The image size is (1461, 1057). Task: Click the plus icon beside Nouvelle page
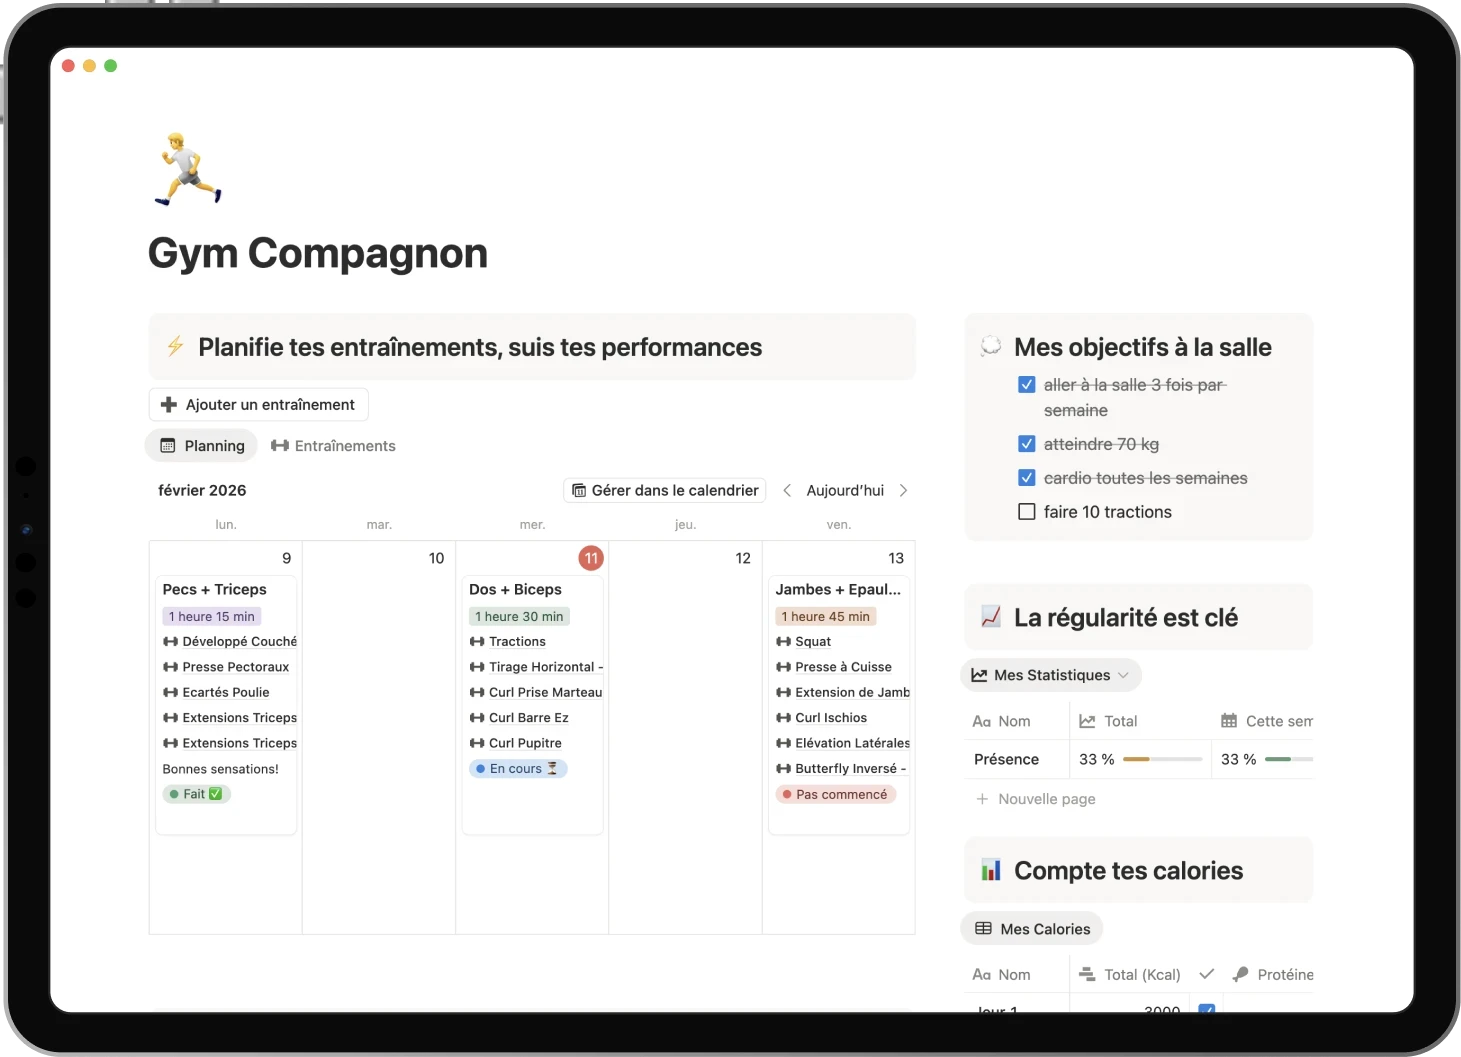(x=982, y=799)
